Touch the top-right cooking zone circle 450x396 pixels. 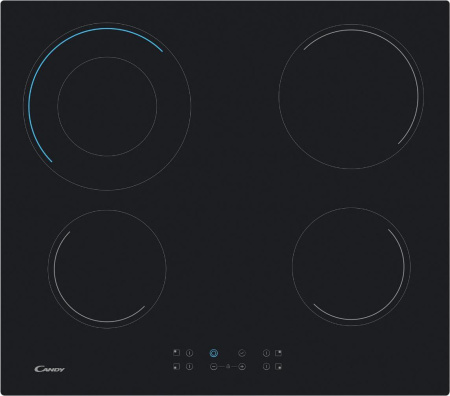pyautogui.click(x=351, y=96)
